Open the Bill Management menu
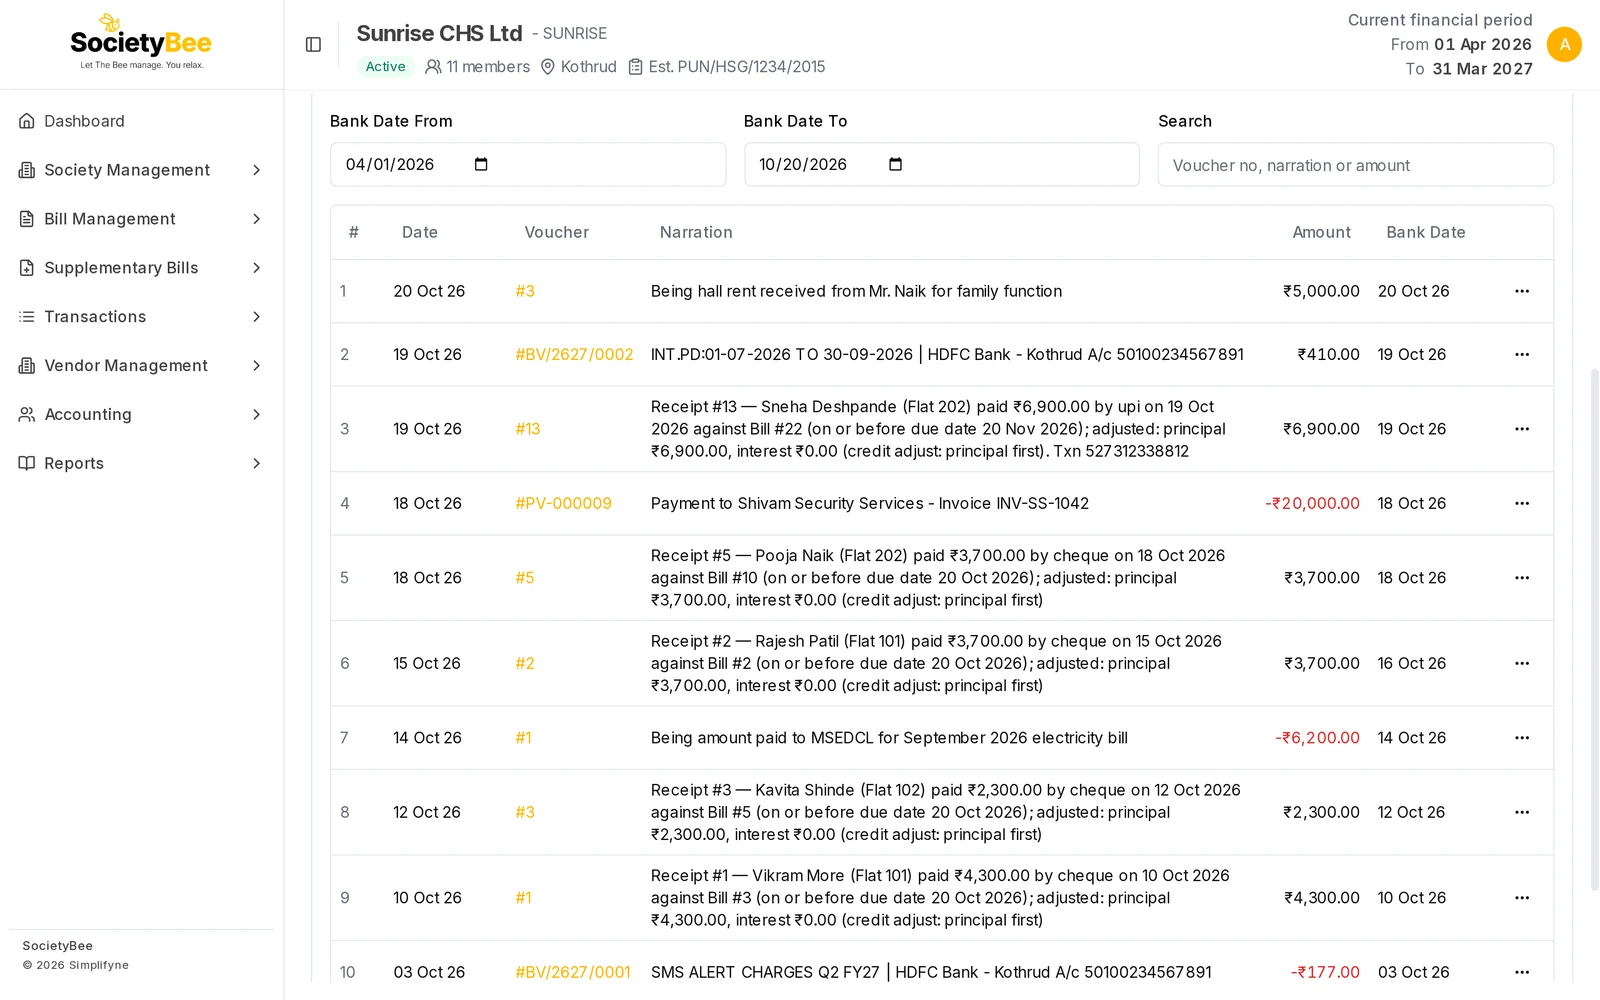This screenshot has height=1000, width=1600. pyautogui.click(x=141, y=219)
